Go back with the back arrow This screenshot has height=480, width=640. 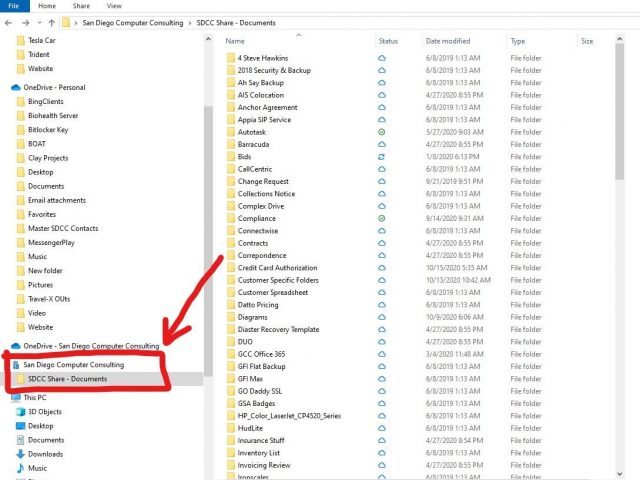click(8, 23)
